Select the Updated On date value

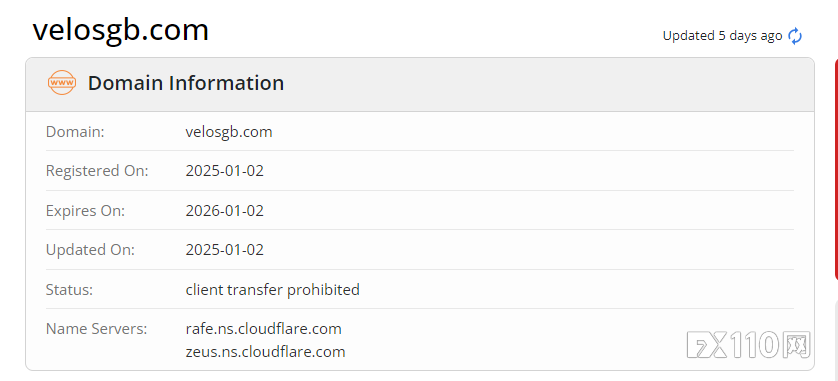[224, 250]
